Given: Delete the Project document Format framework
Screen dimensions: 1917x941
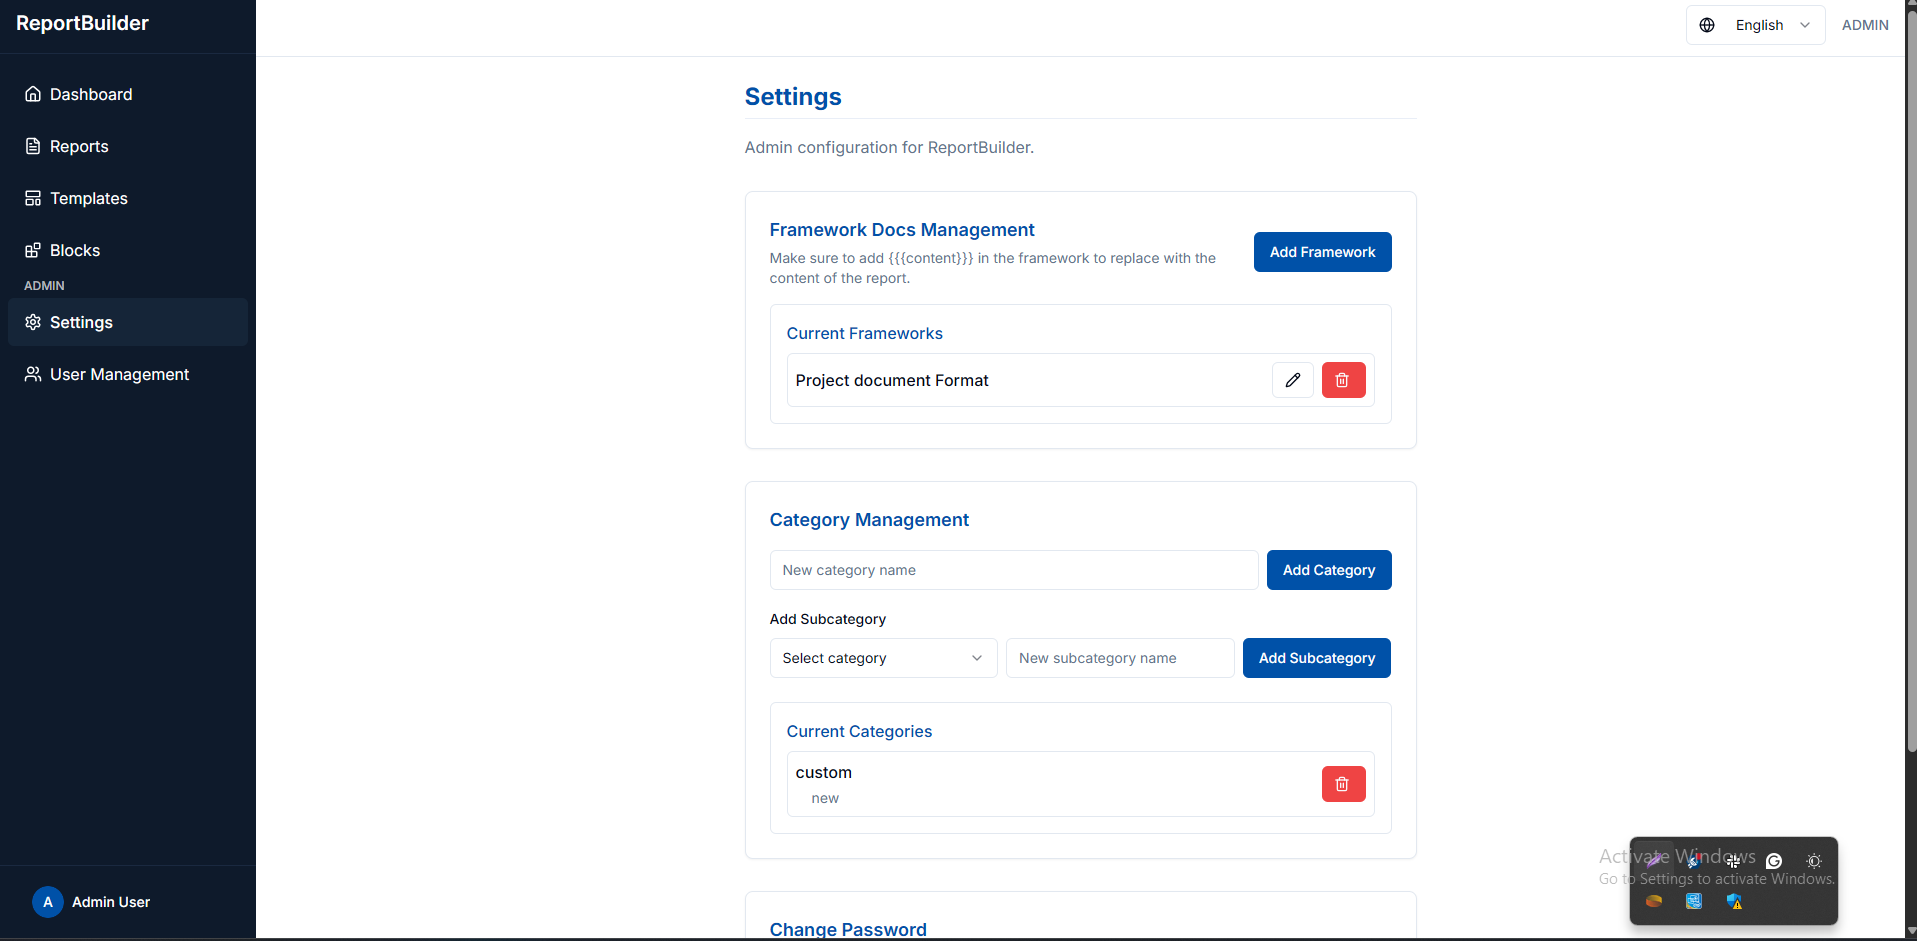Looking at the screenshot, I should 1343,380.
